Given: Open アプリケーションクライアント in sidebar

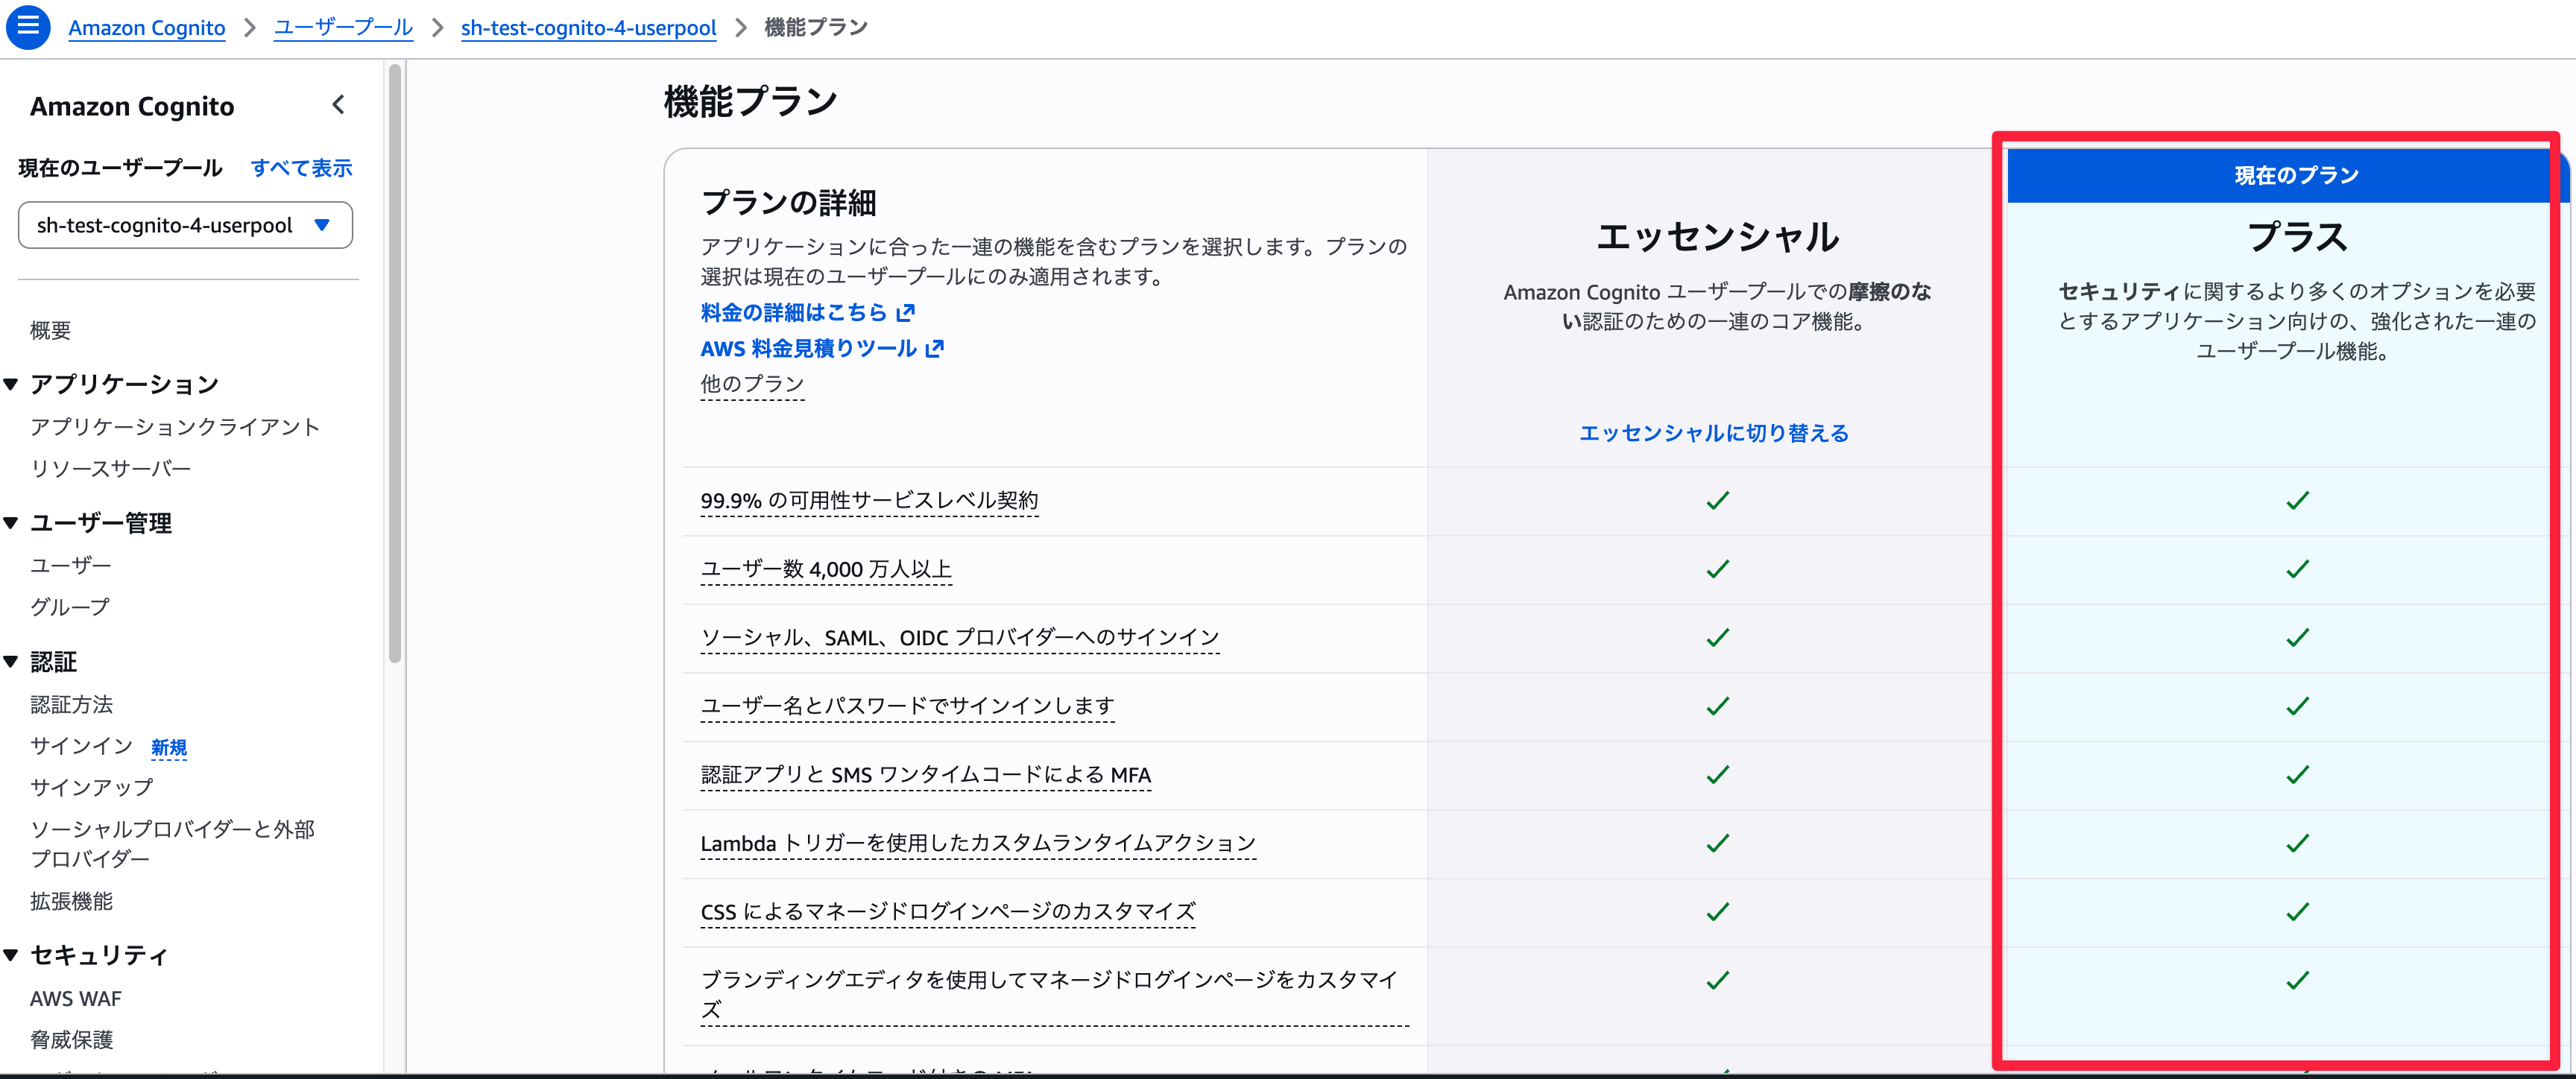Looking at the screenshot, I should 175,427.
